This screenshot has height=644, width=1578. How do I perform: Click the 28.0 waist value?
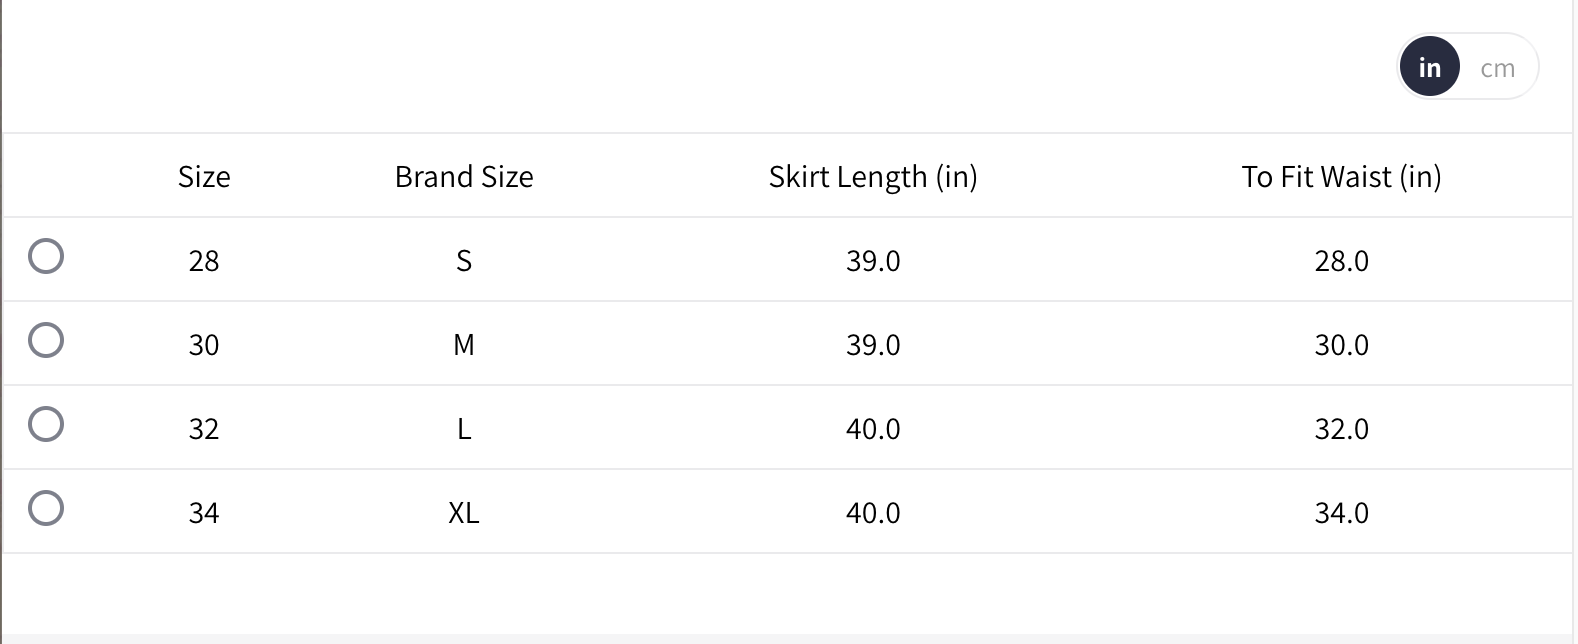click(1341, 261)
